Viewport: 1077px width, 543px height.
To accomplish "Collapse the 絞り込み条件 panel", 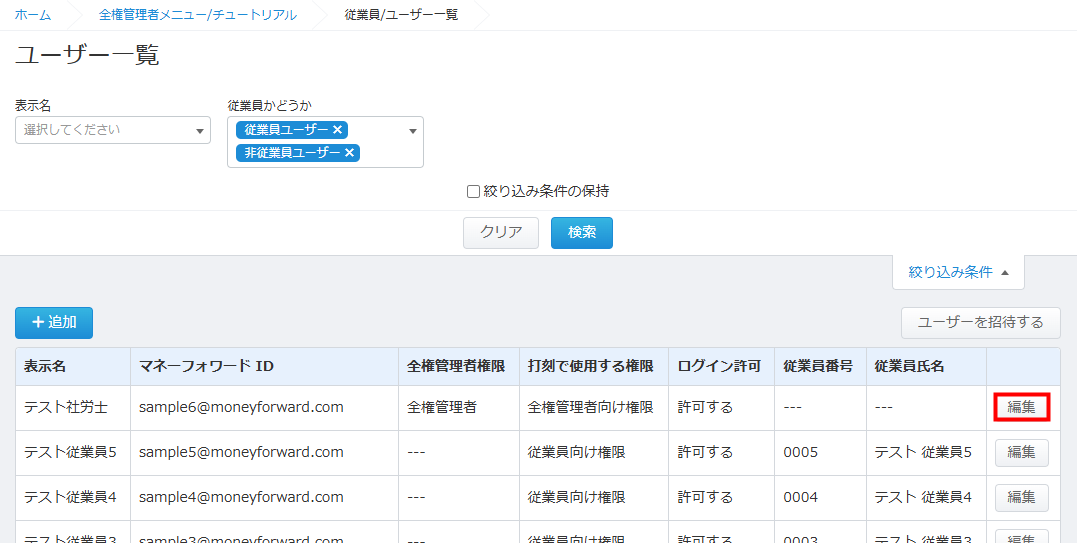I will point(958,272).
